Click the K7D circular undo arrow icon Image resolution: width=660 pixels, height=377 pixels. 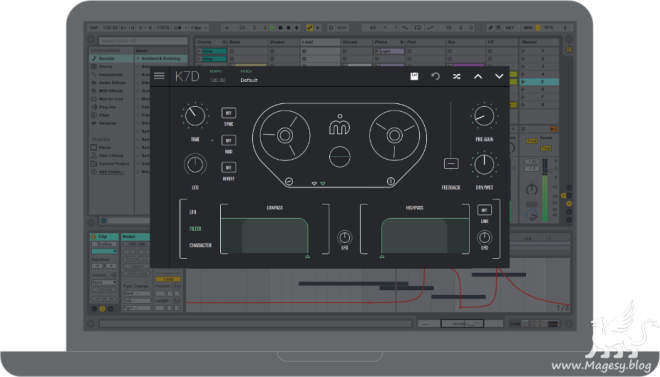(x=435, y=76)
